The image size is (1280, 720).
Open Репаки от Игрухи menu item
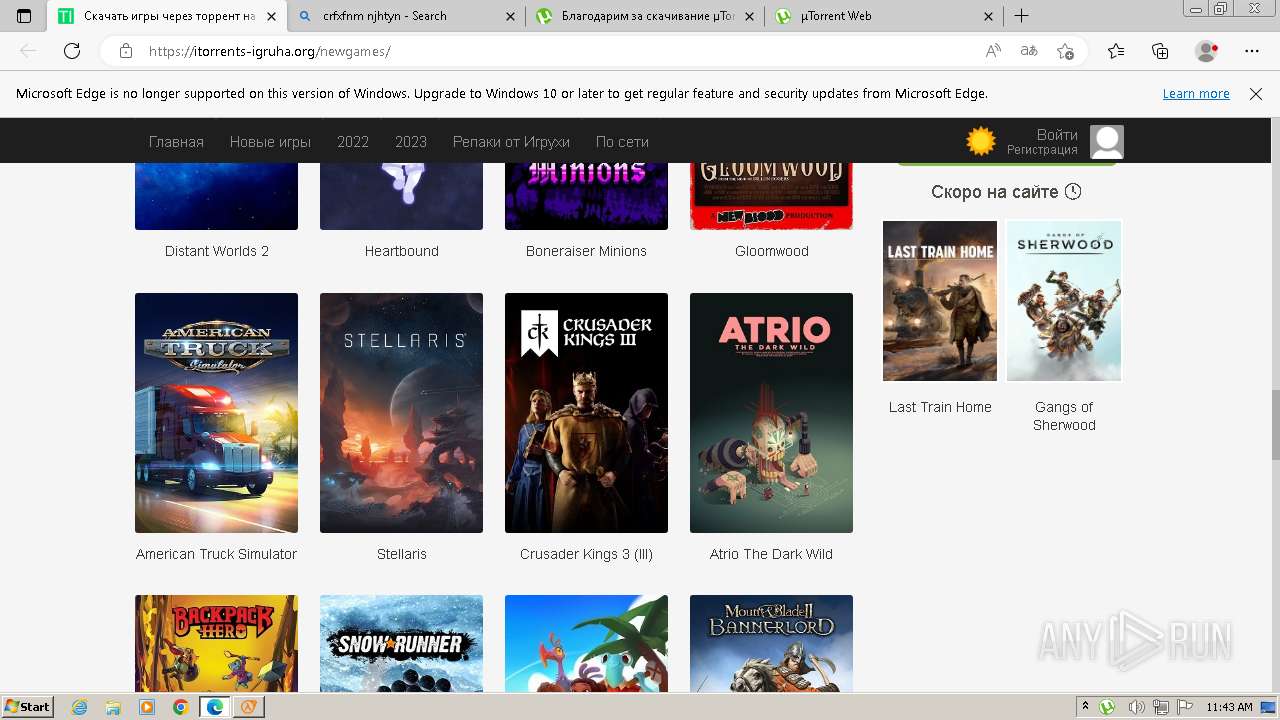[x=511, y=142]
